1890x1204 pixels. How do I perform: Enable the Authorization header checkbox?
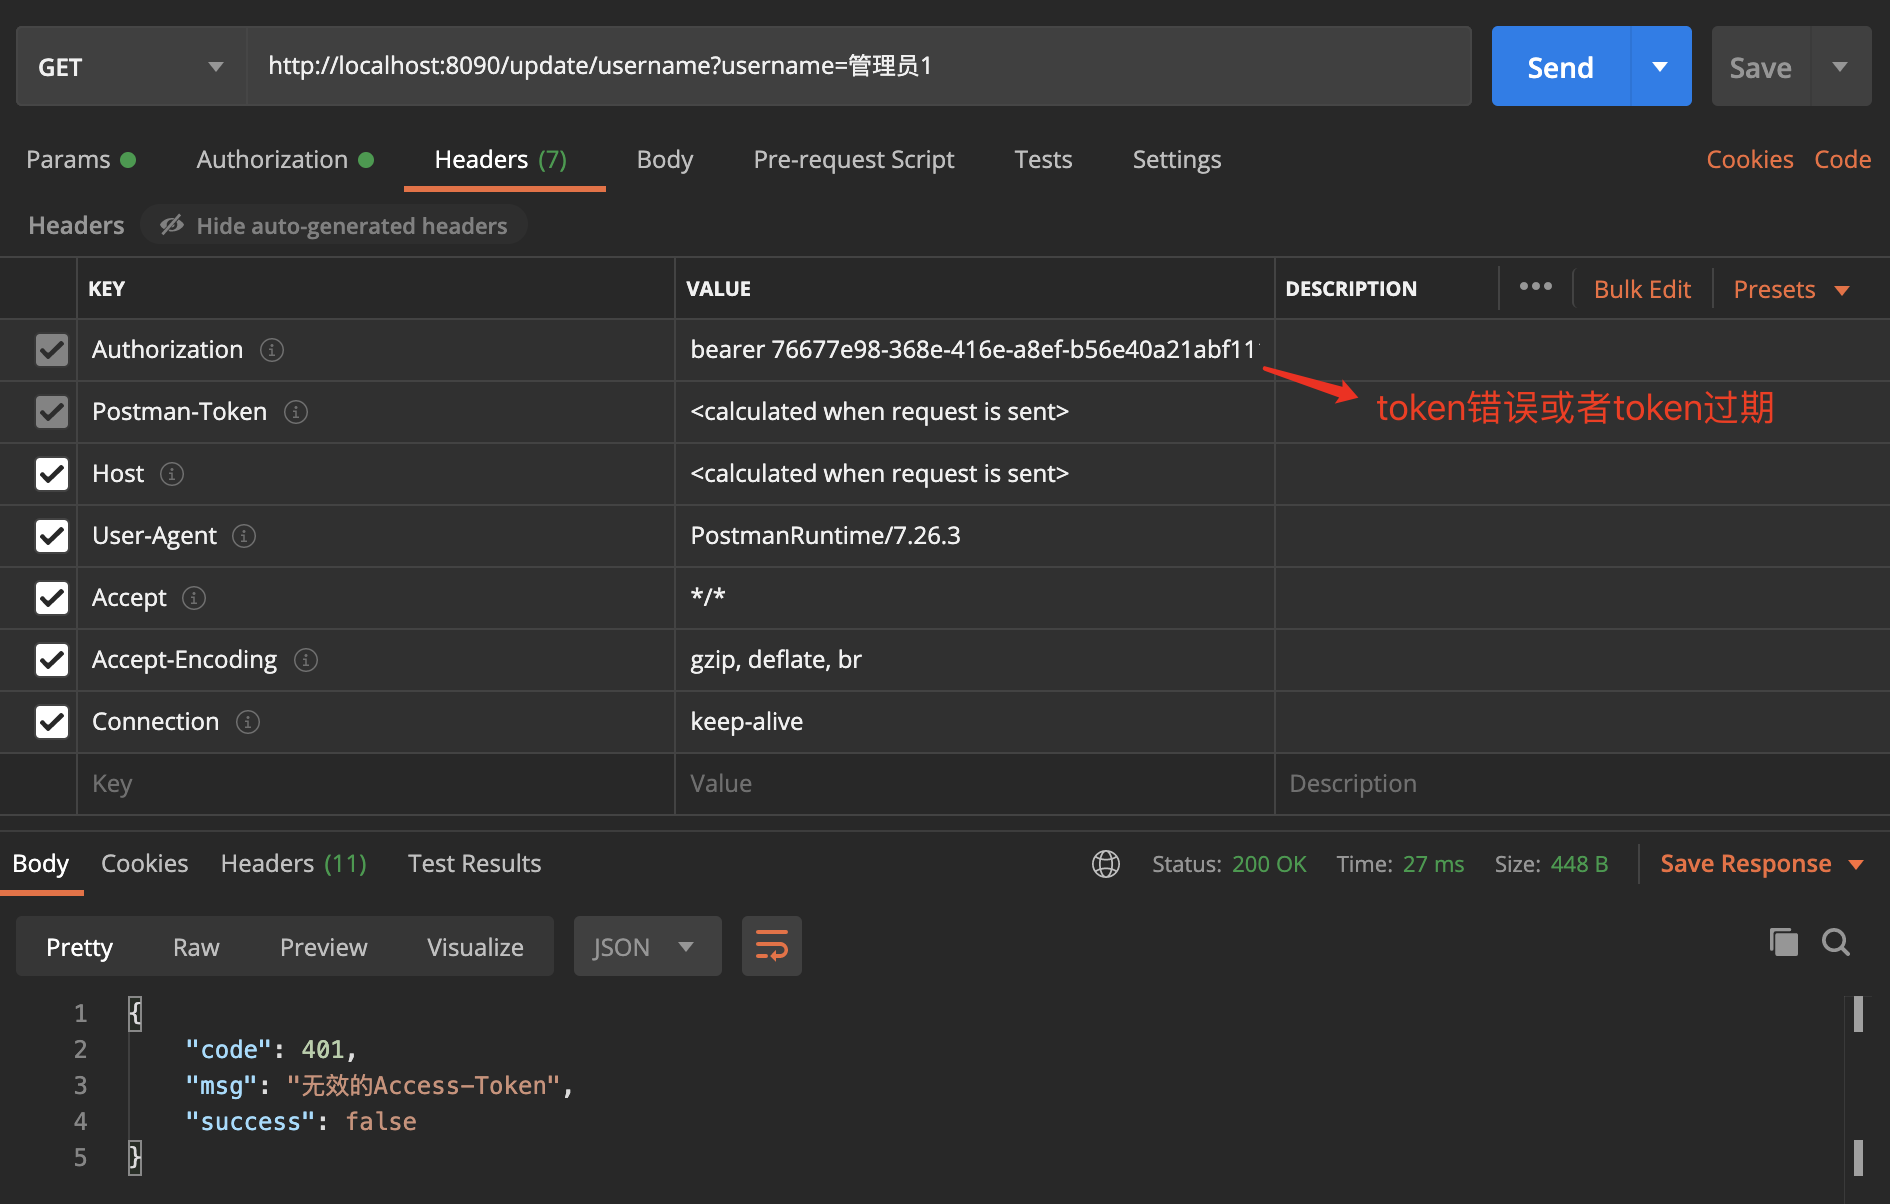pos(51,349)
